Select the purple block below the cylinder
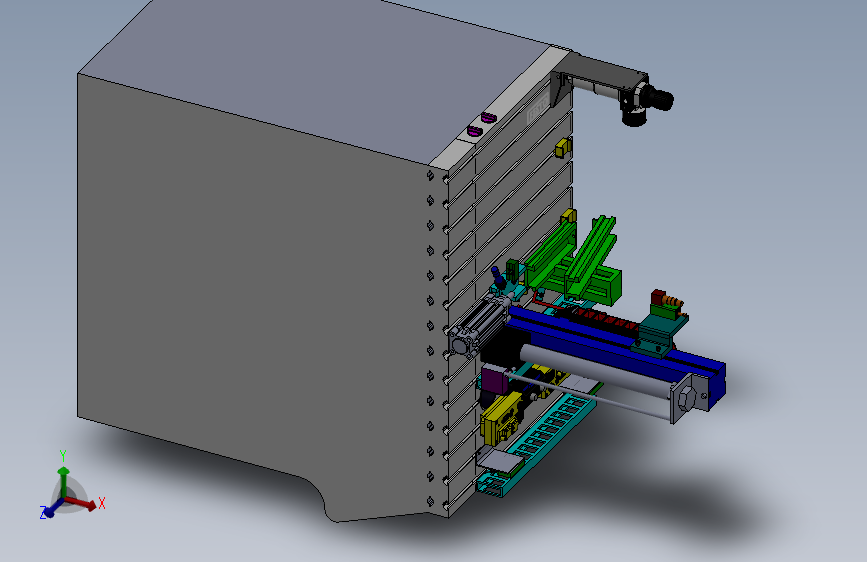Screen dimensions: 867x562 pyautogui.click(x=494, y=382)
